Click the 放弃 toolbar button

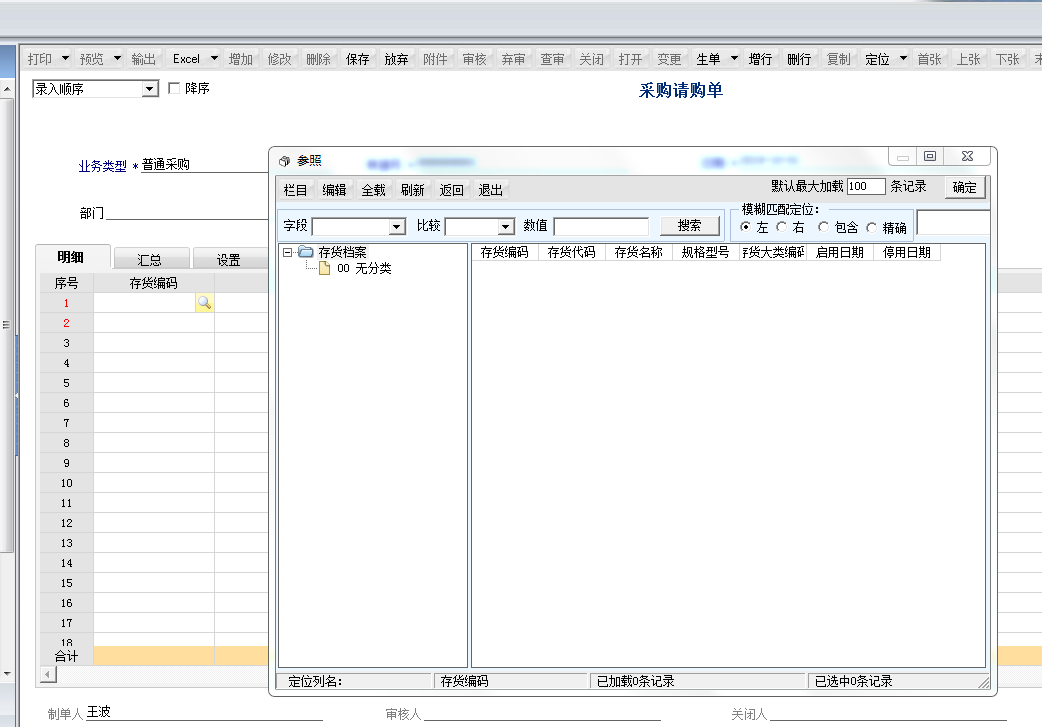point(397,59)
